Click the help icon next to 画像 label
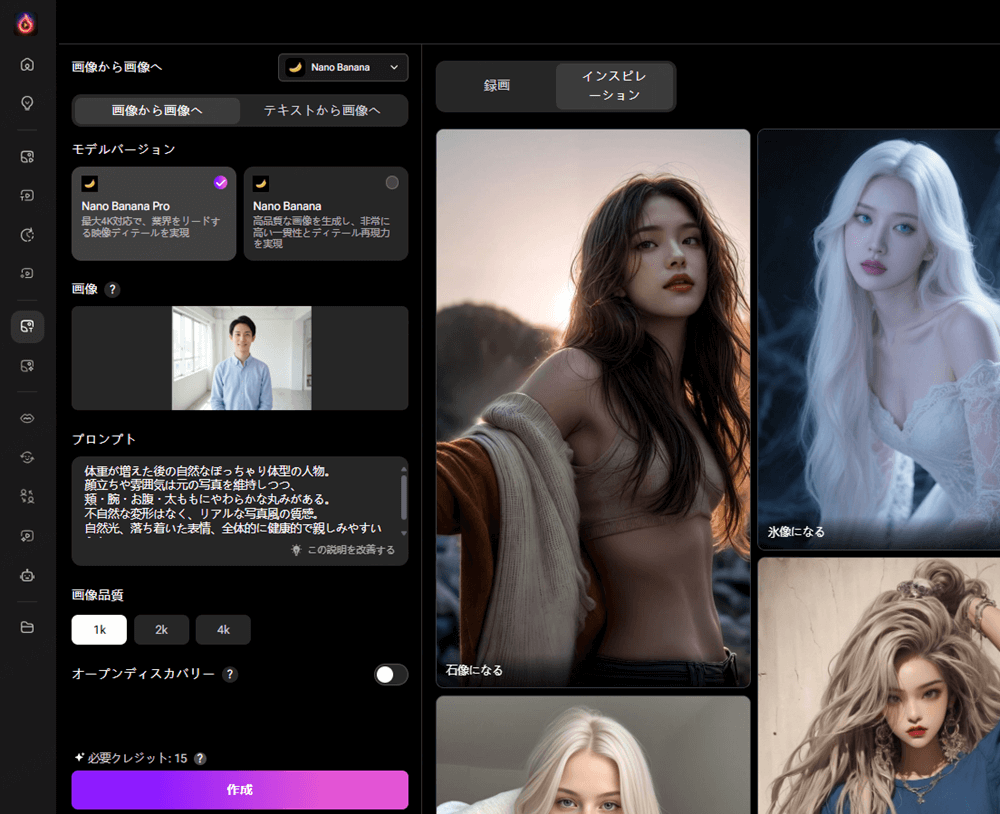 coord(113,290)
